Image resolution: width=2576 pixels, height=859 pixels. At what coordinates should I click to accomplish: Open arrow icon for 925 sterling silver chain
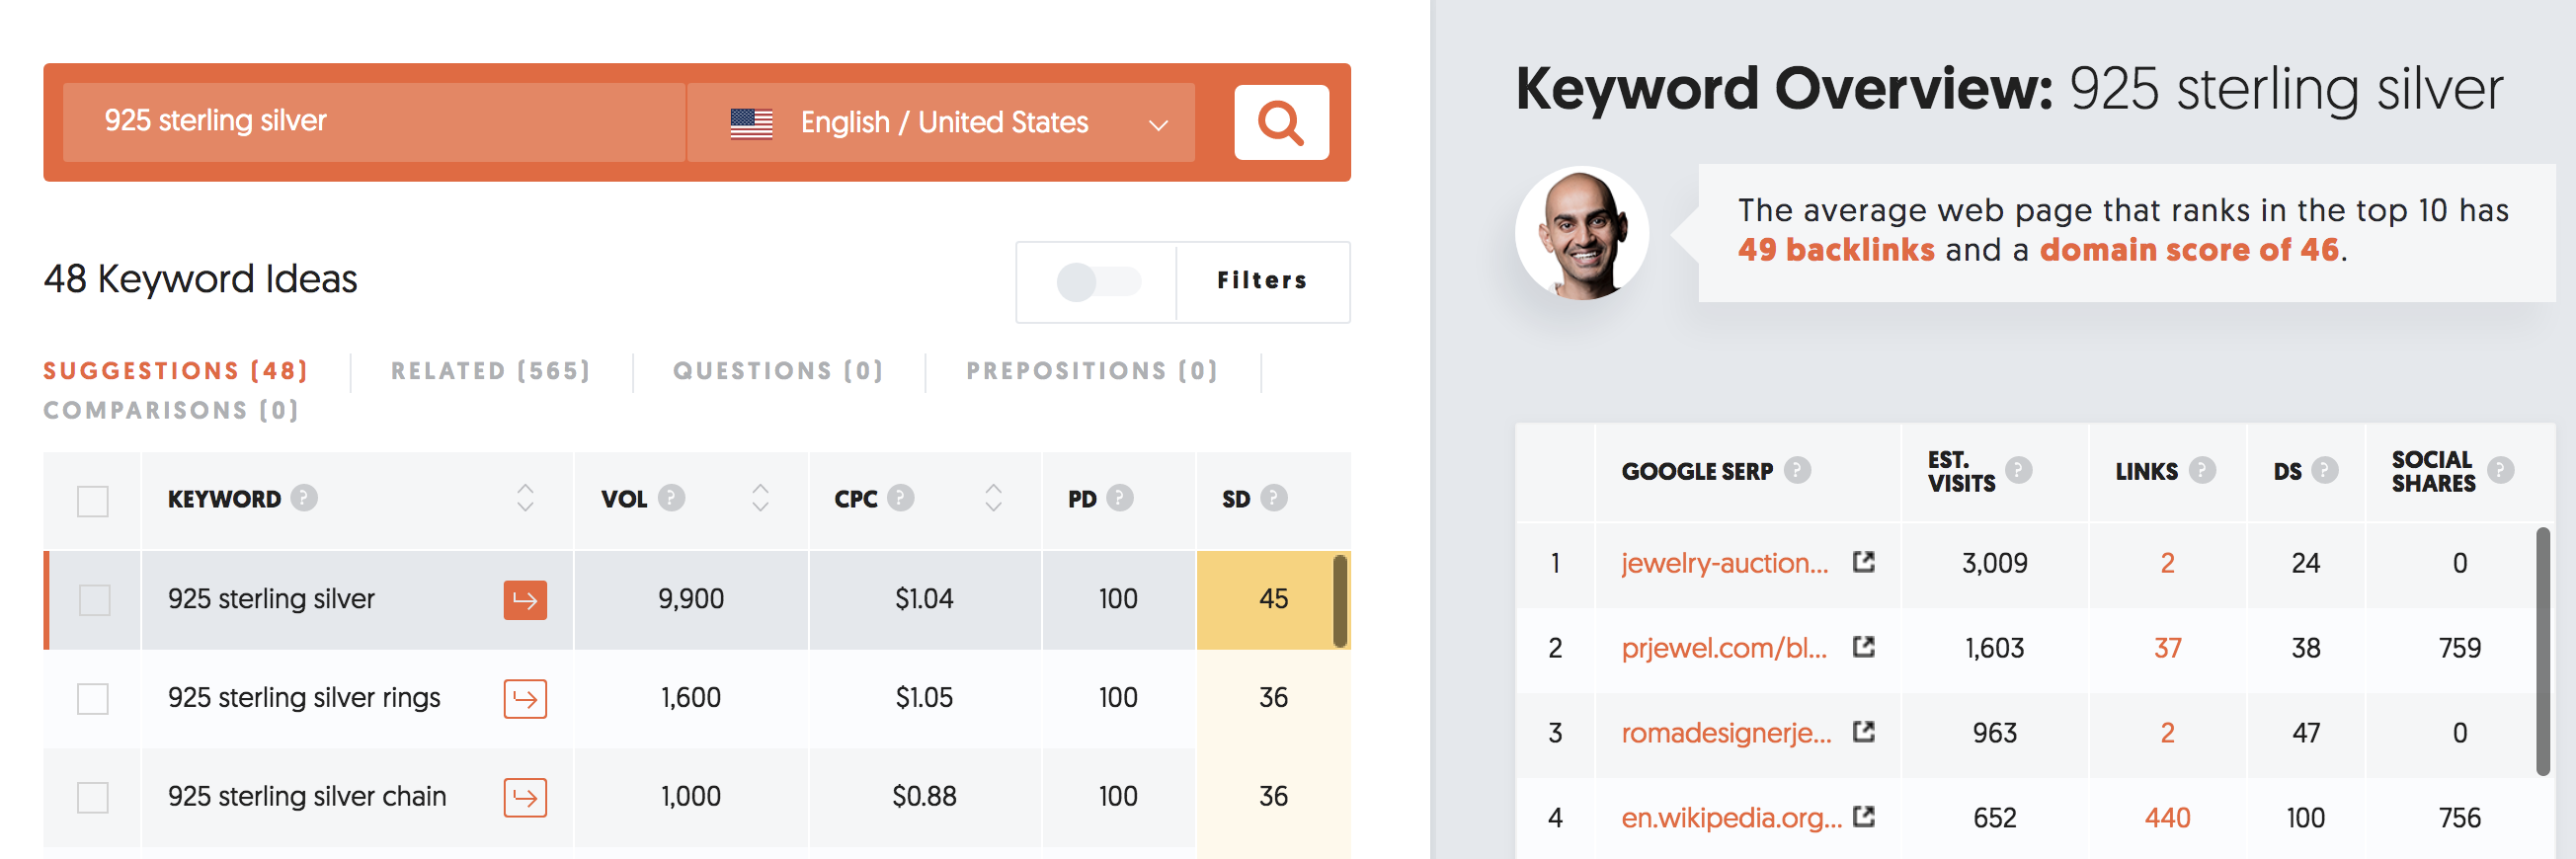525,797
